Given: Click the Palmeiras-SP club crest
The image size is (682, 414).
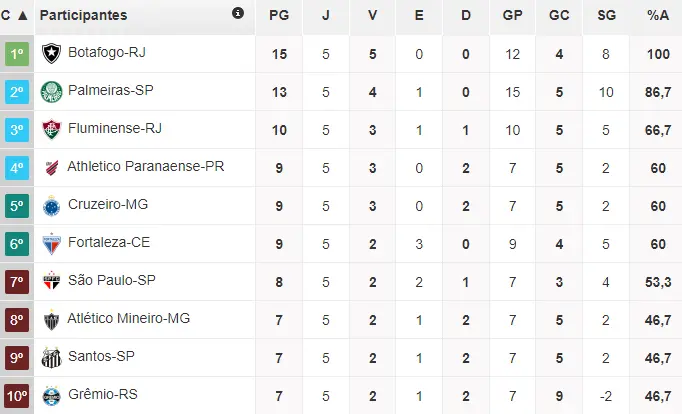Looking at the screenshot, I should coord(51,92).
